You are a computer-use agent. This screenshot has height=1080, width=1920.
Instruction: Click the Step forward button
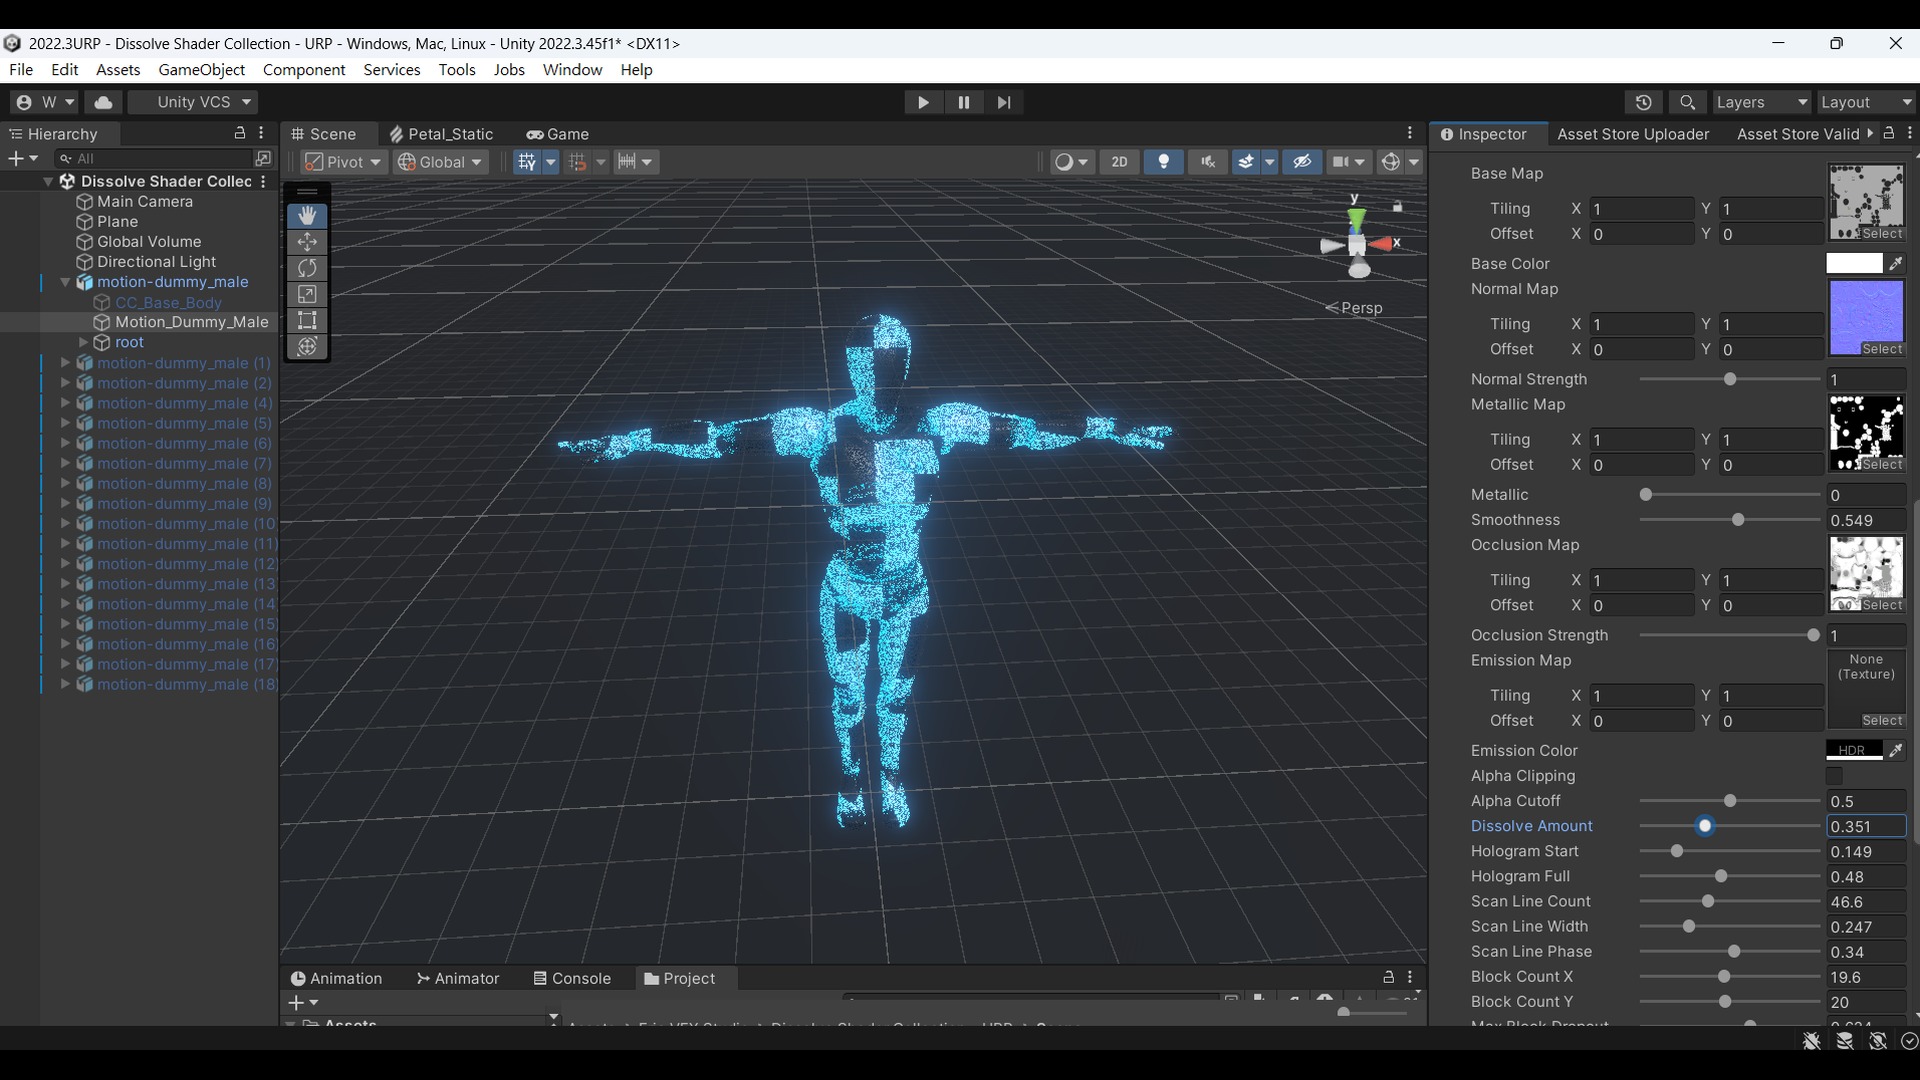point(1004,102)
